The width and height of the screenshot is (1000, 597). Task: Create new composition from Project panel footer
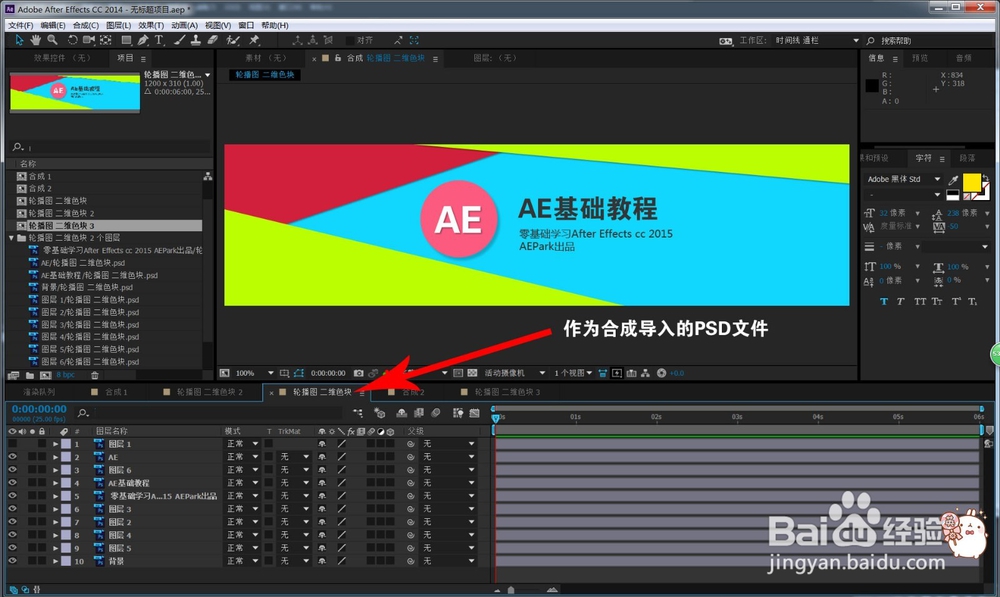click(x=45, y=375)
